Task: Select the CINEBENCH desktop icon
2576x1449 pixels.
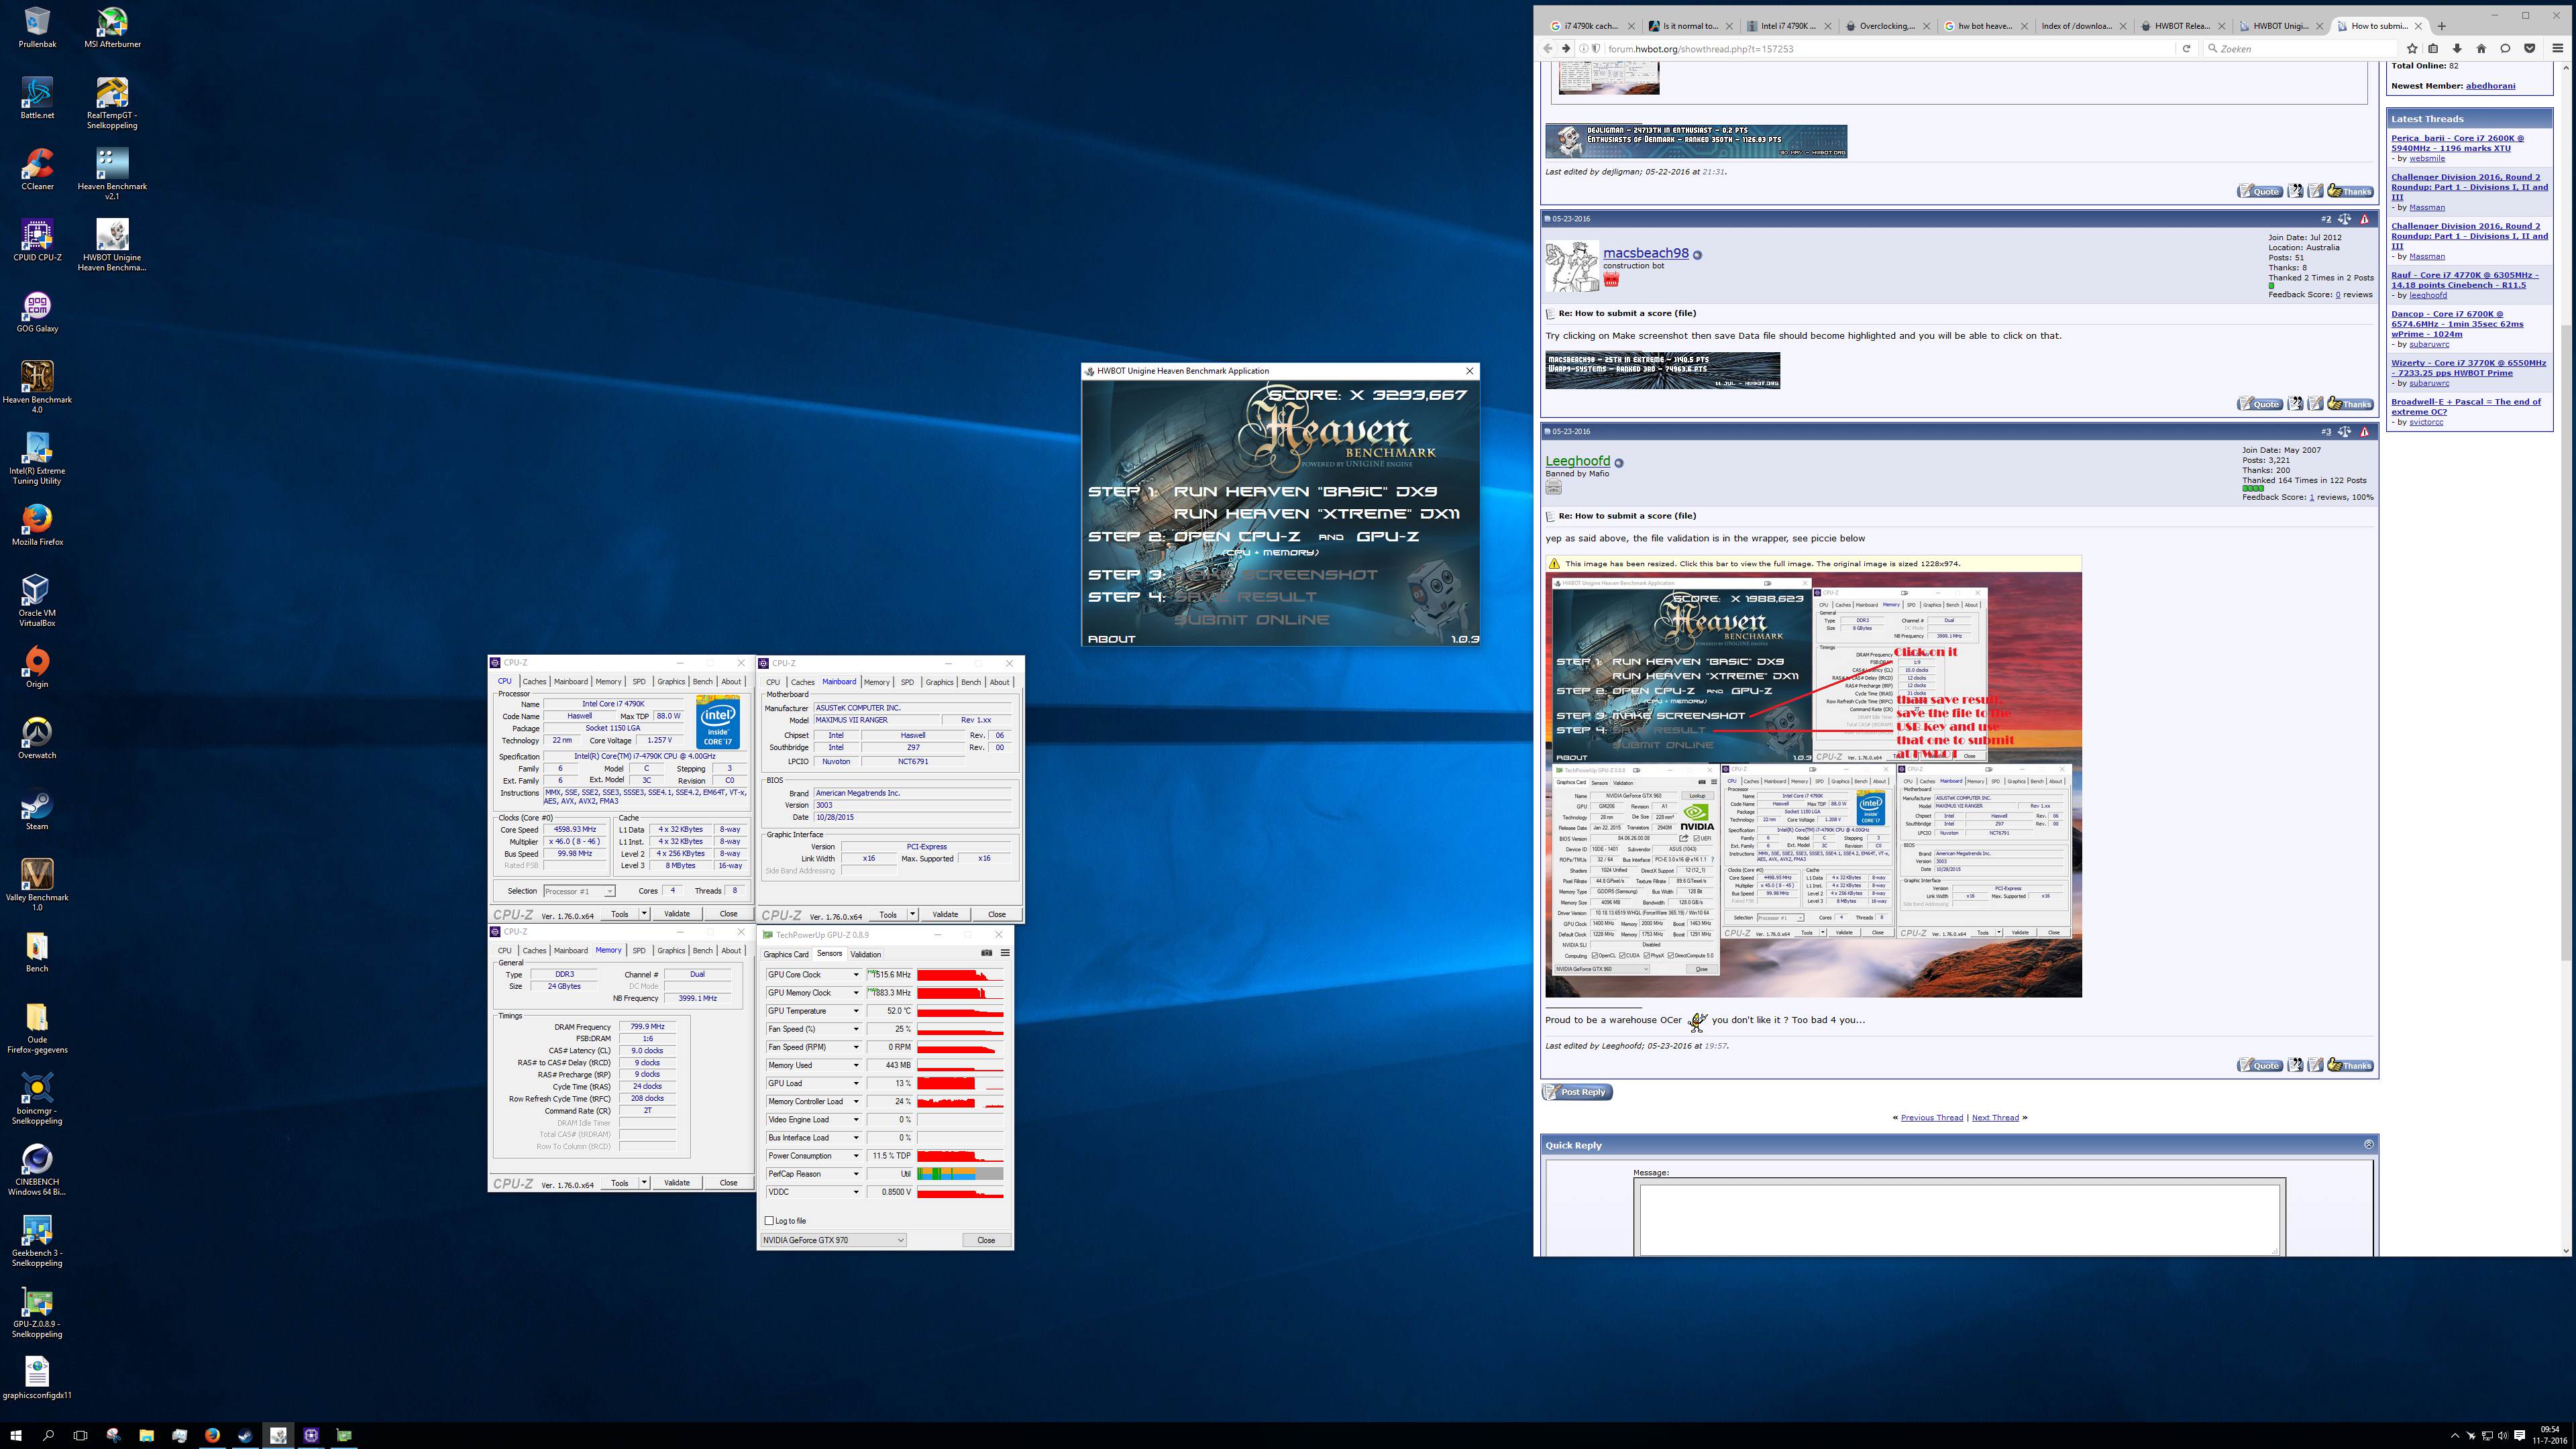Action: [x=37, y=1170]
